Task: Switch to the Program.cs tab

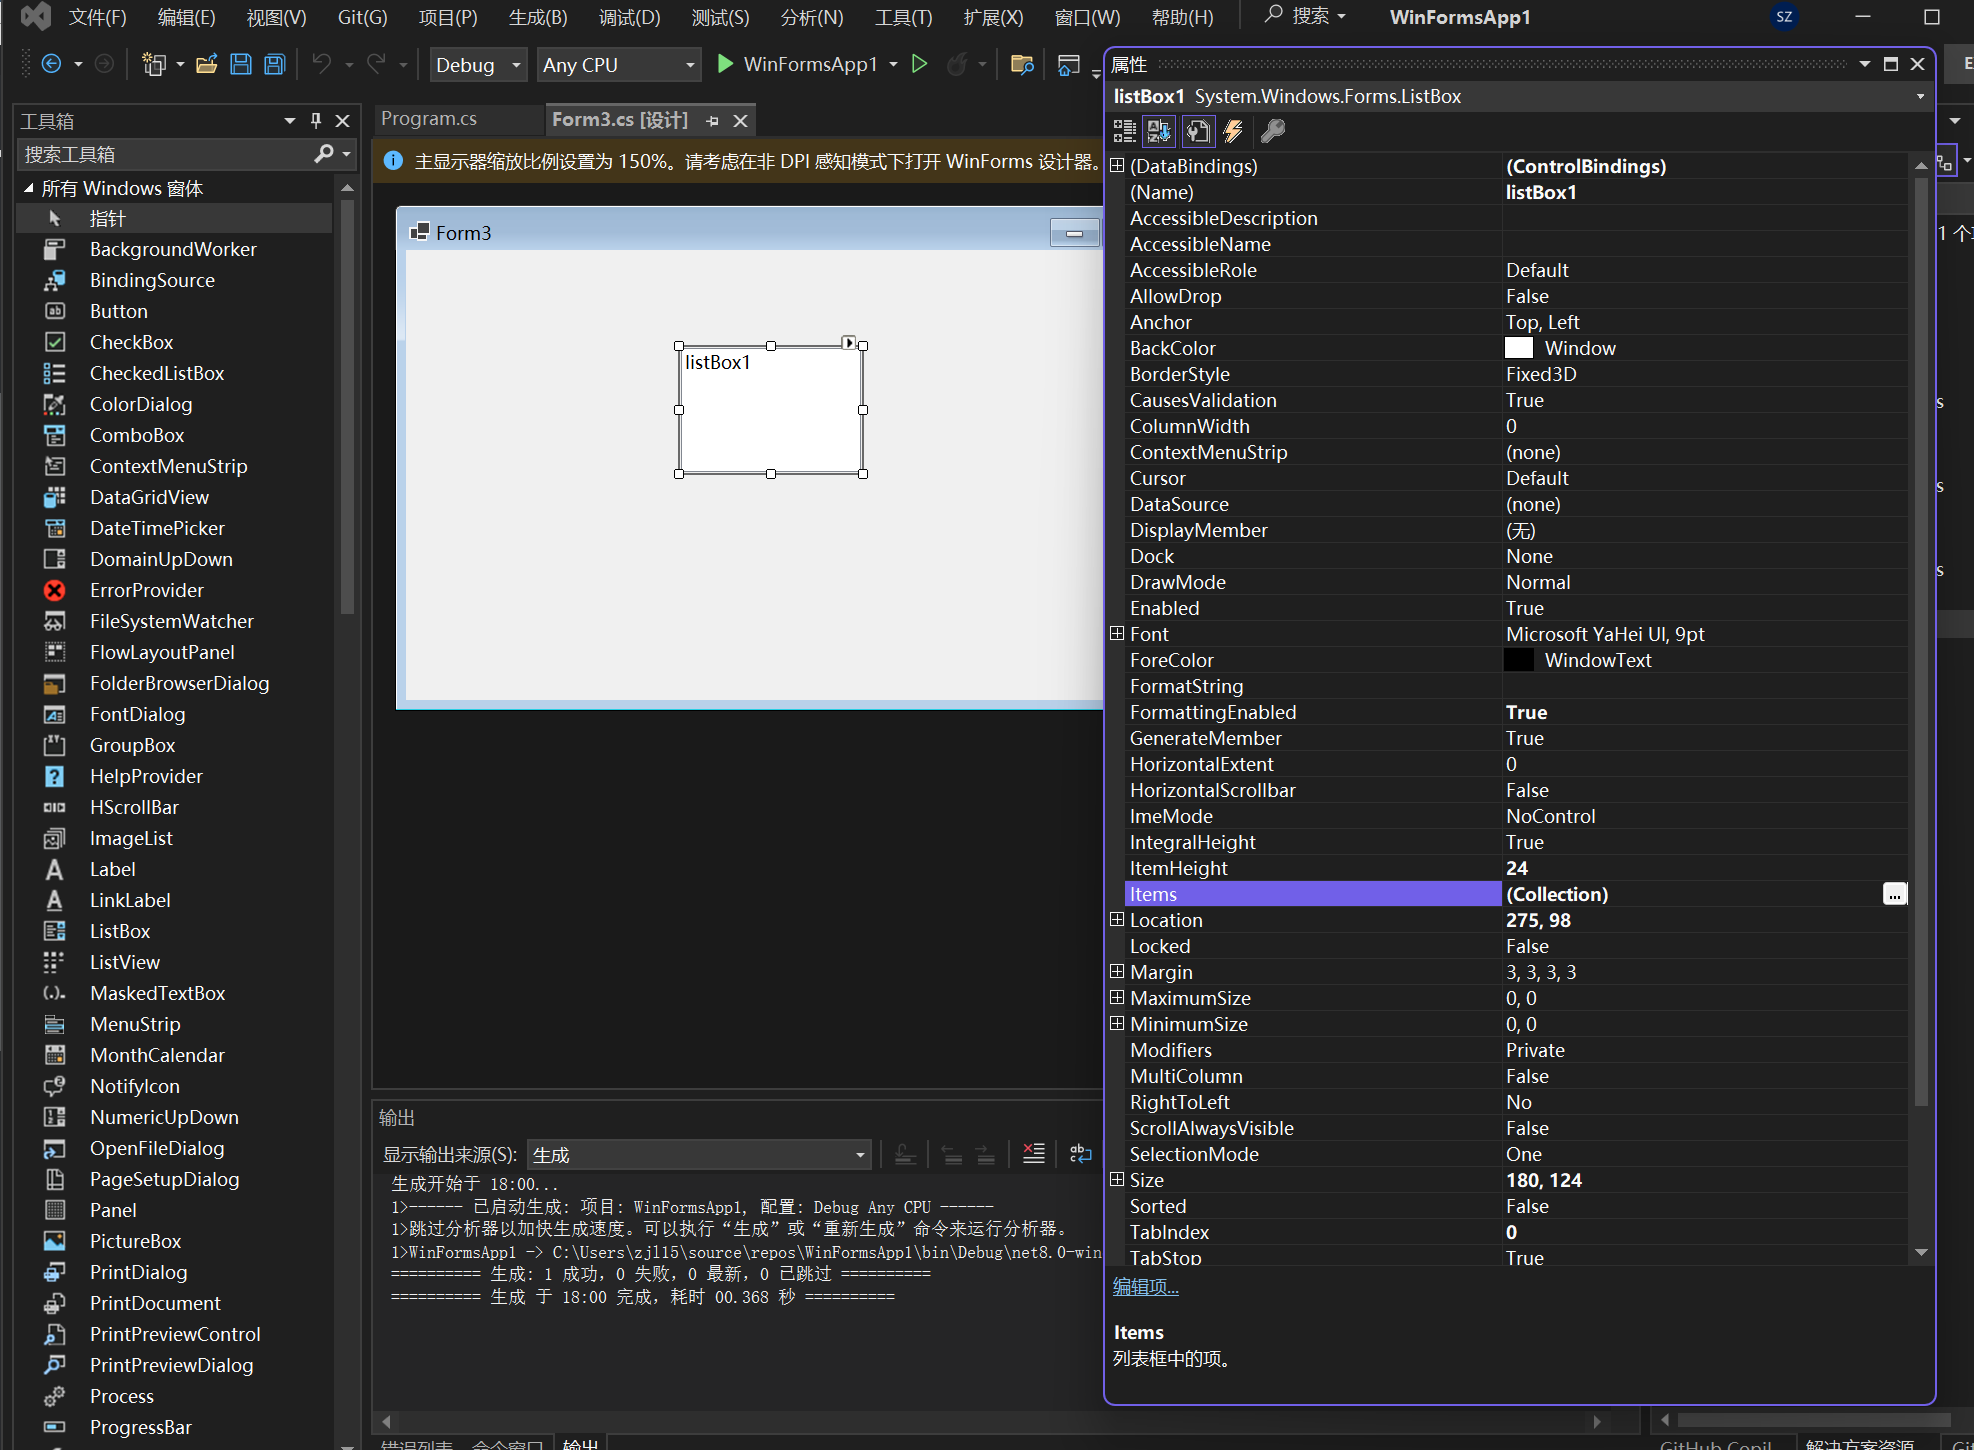Action: click(429, 119)
